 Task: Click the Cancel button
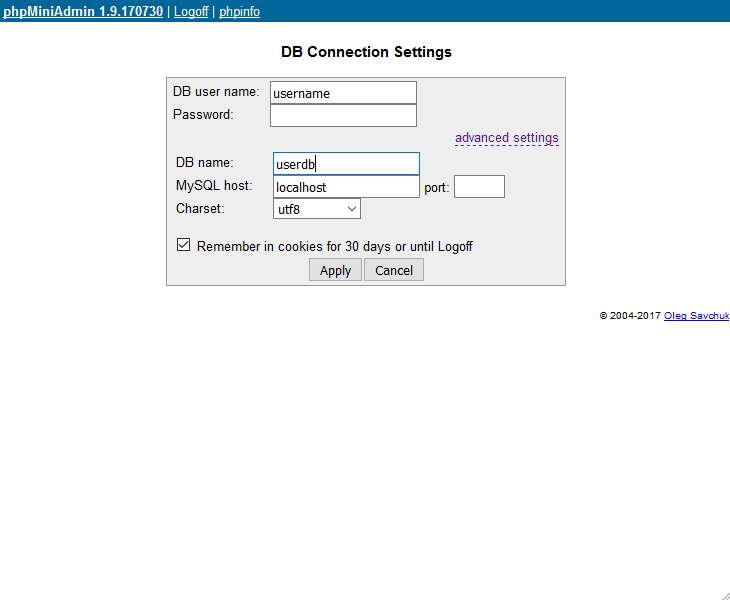pyautogui.click(x=394, y=270)
